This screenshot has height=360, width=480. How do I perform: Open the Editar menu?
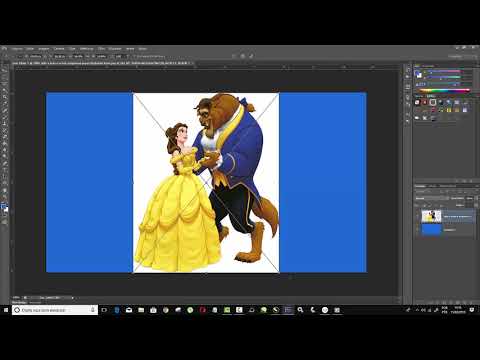point(30,49)
